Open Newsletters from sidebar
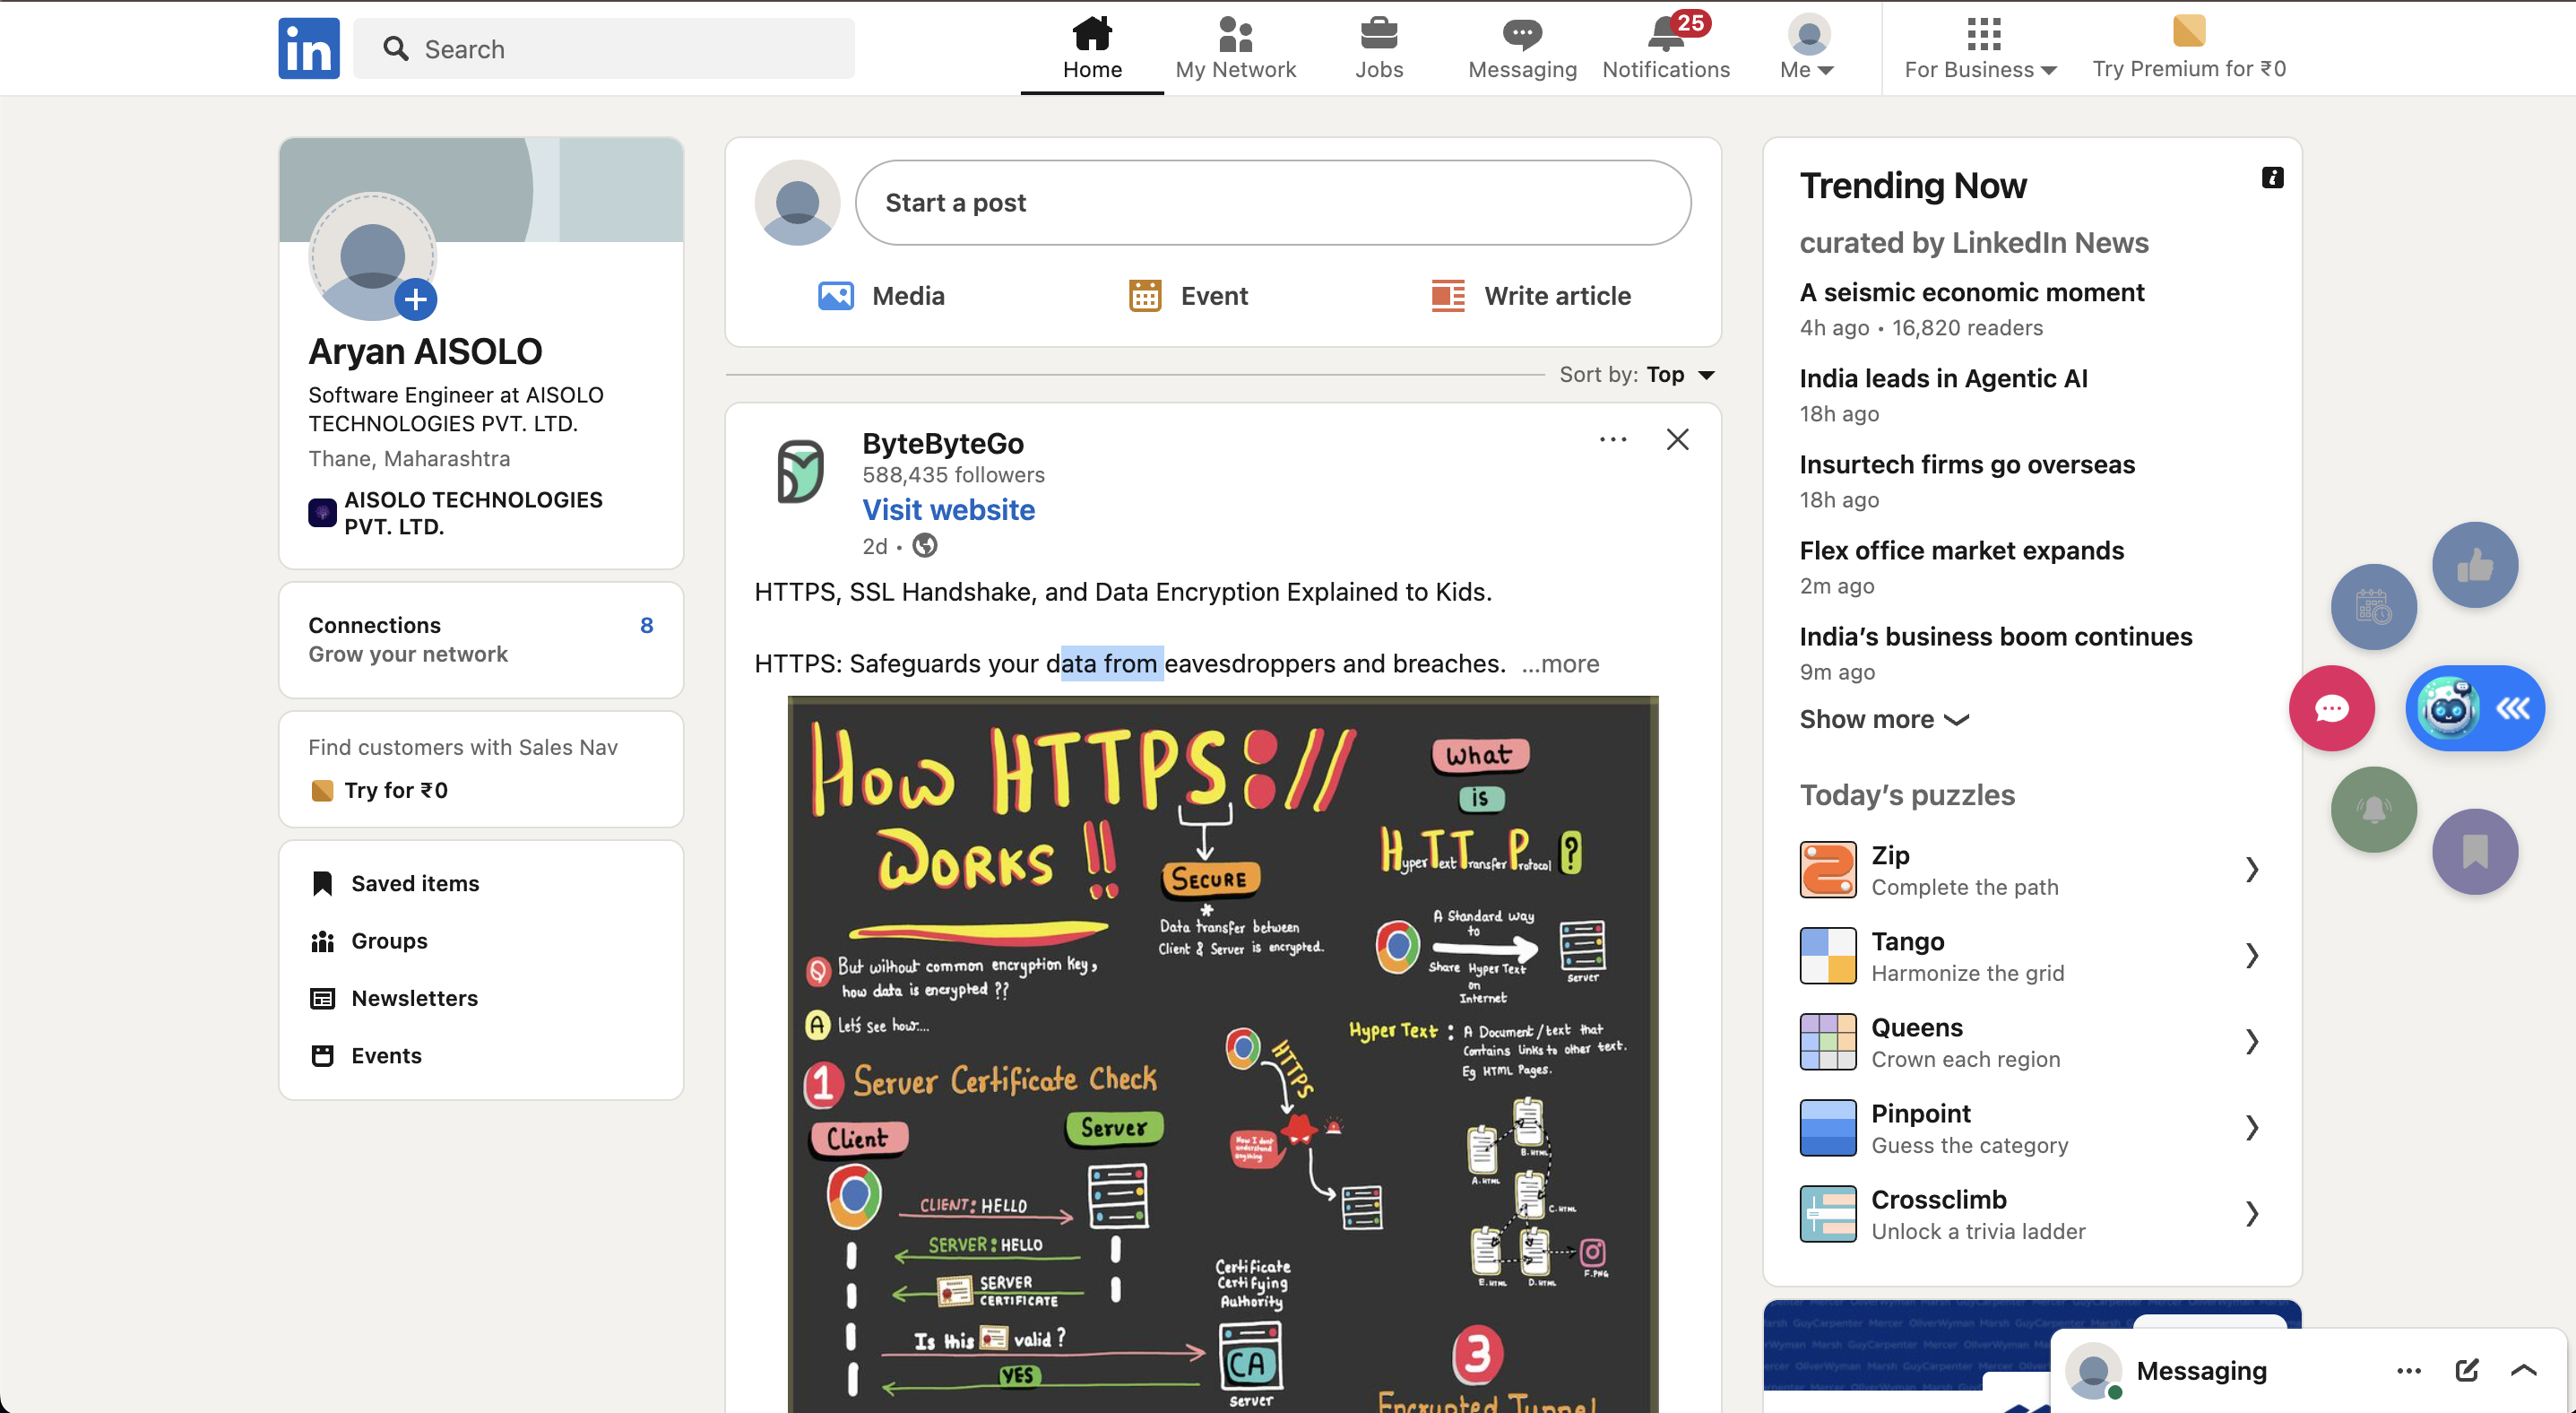Screen dimensions: 2576x1413 coord(394,998)
